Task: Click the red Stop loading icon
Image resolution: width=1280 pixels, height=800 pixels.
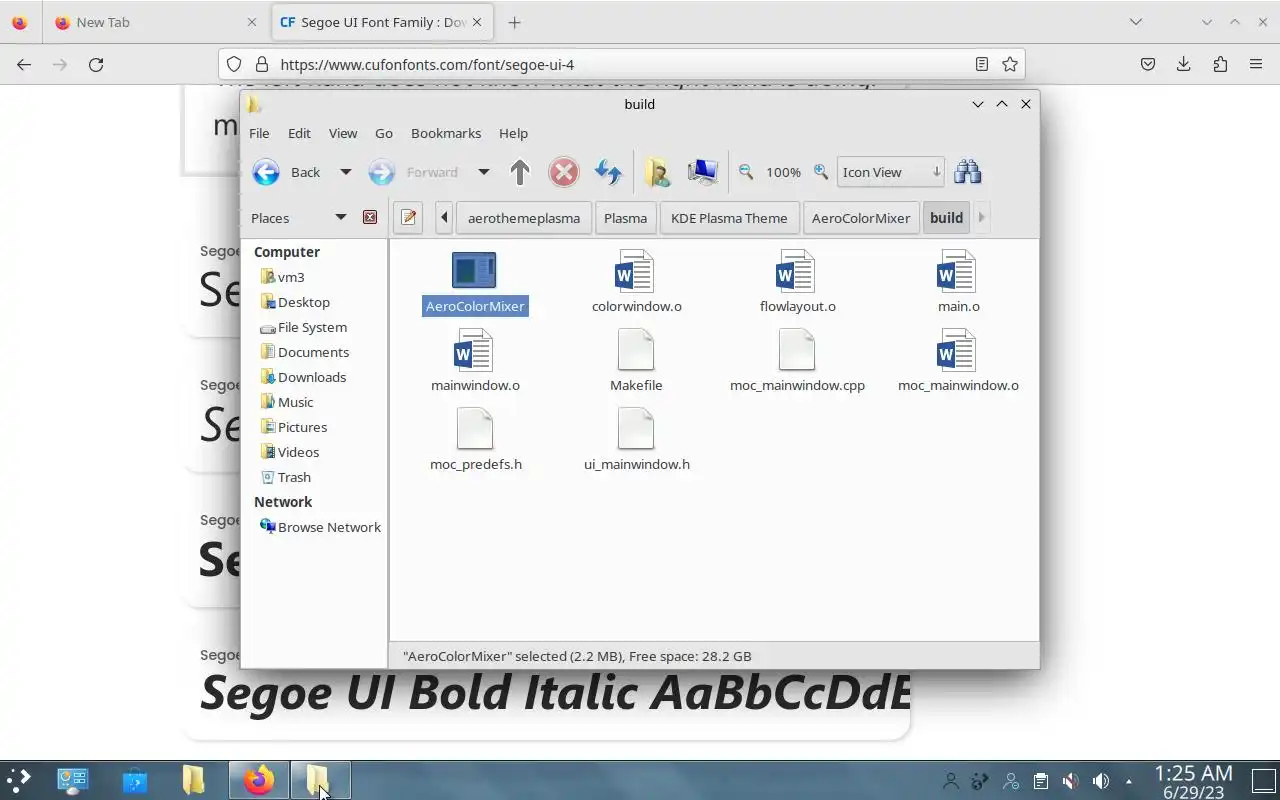Action: (x=564, y=172)
